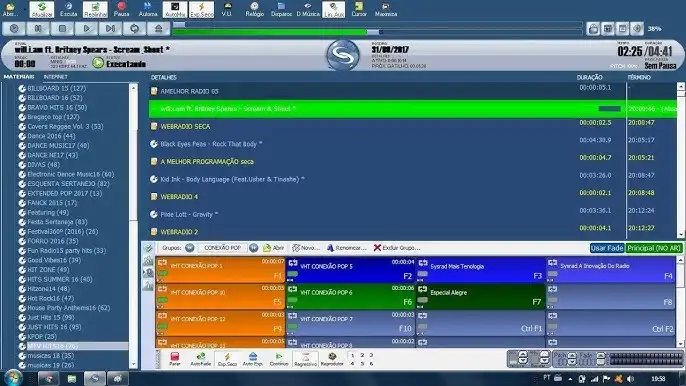Click the green playback progress bar
Image resolution: width=686 pixels, height=386 pixels.
coord(270,32)
